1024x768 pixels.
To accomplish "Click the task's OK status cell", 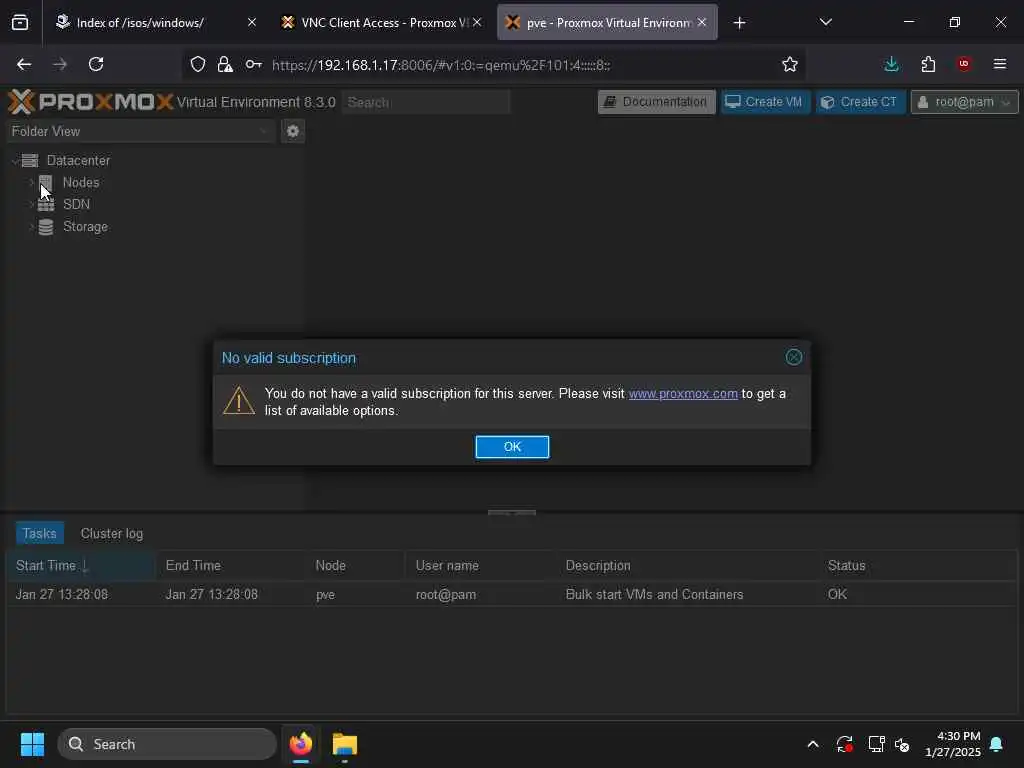I will [837, 595].
